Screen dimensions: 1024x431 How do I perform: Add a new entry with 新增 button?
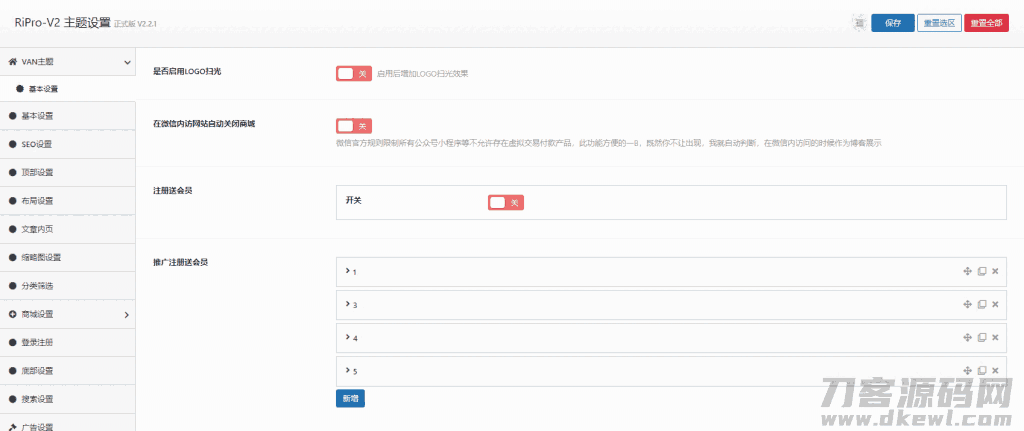tap(350, 398)
